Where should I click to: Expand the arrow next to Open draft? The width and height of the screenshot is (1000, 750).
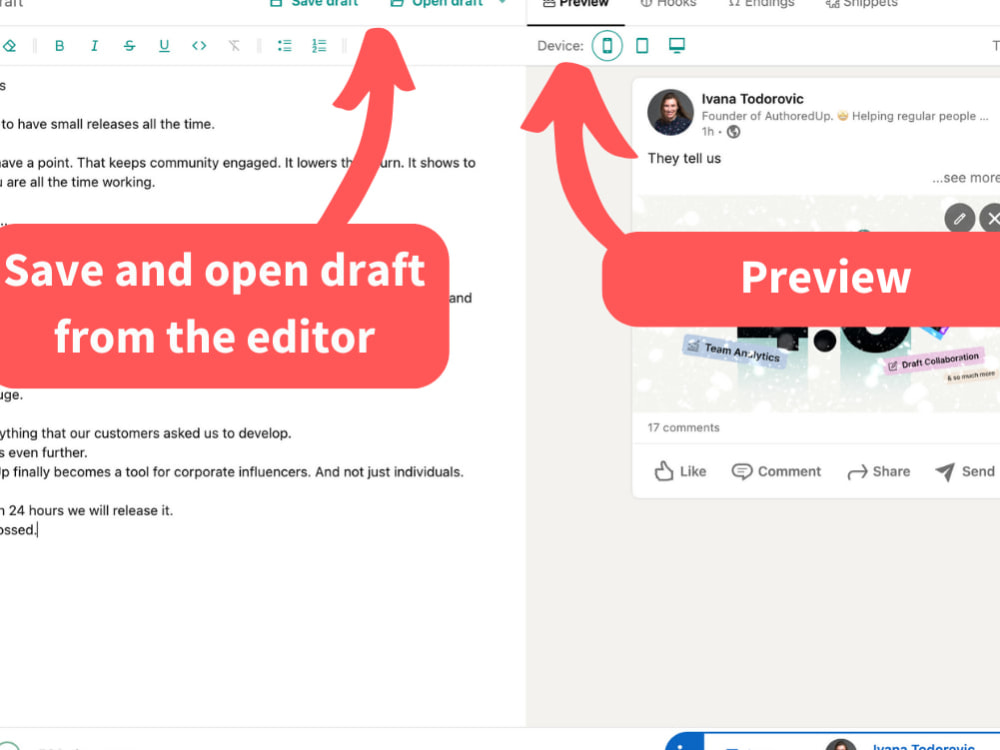pos(503,3)
